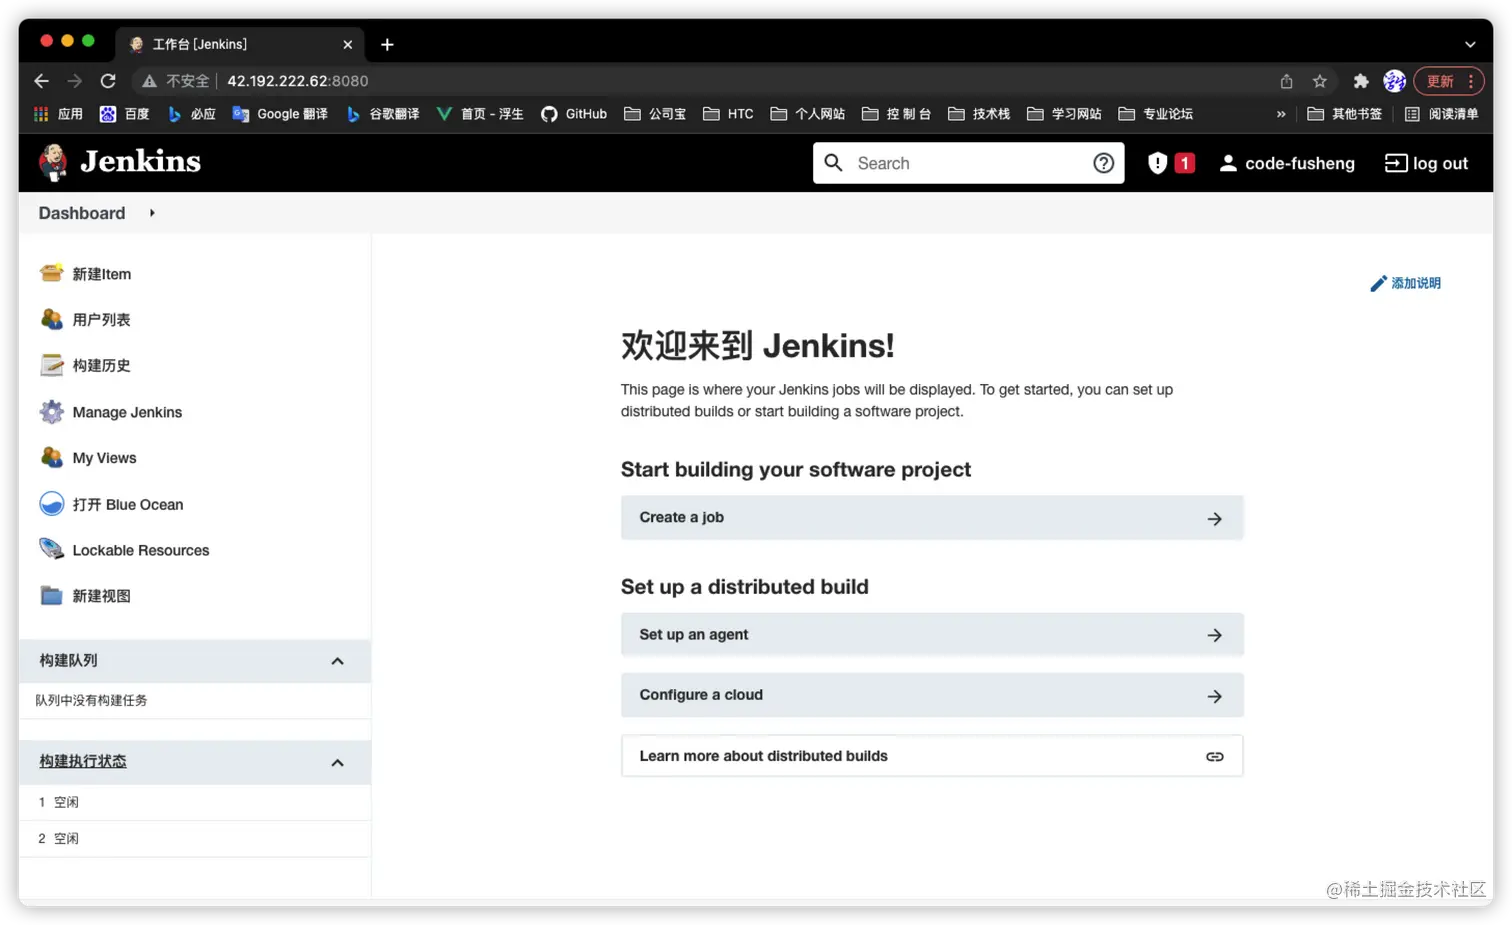Click the Lockable Resources icon
This screenshot has width=1512, height=925.
tap(51, 549)
